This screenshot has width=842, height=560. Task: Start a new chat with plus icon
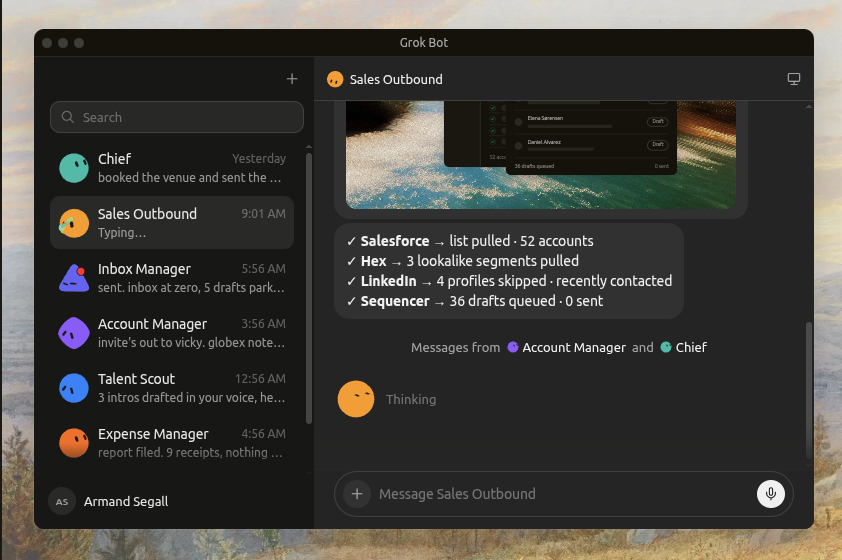pyautogui.click(x=292, y=79)
